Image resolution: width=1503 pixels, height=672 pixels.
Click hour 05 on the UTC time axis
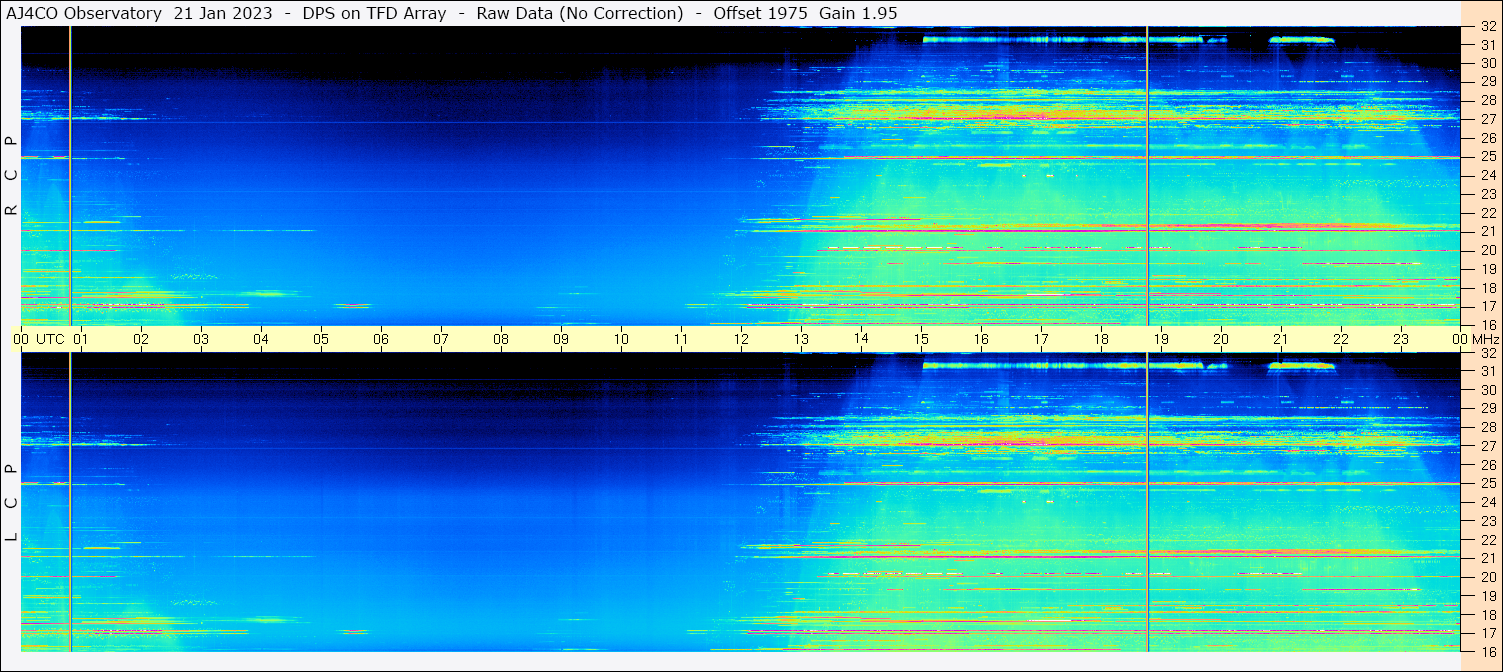321,339
